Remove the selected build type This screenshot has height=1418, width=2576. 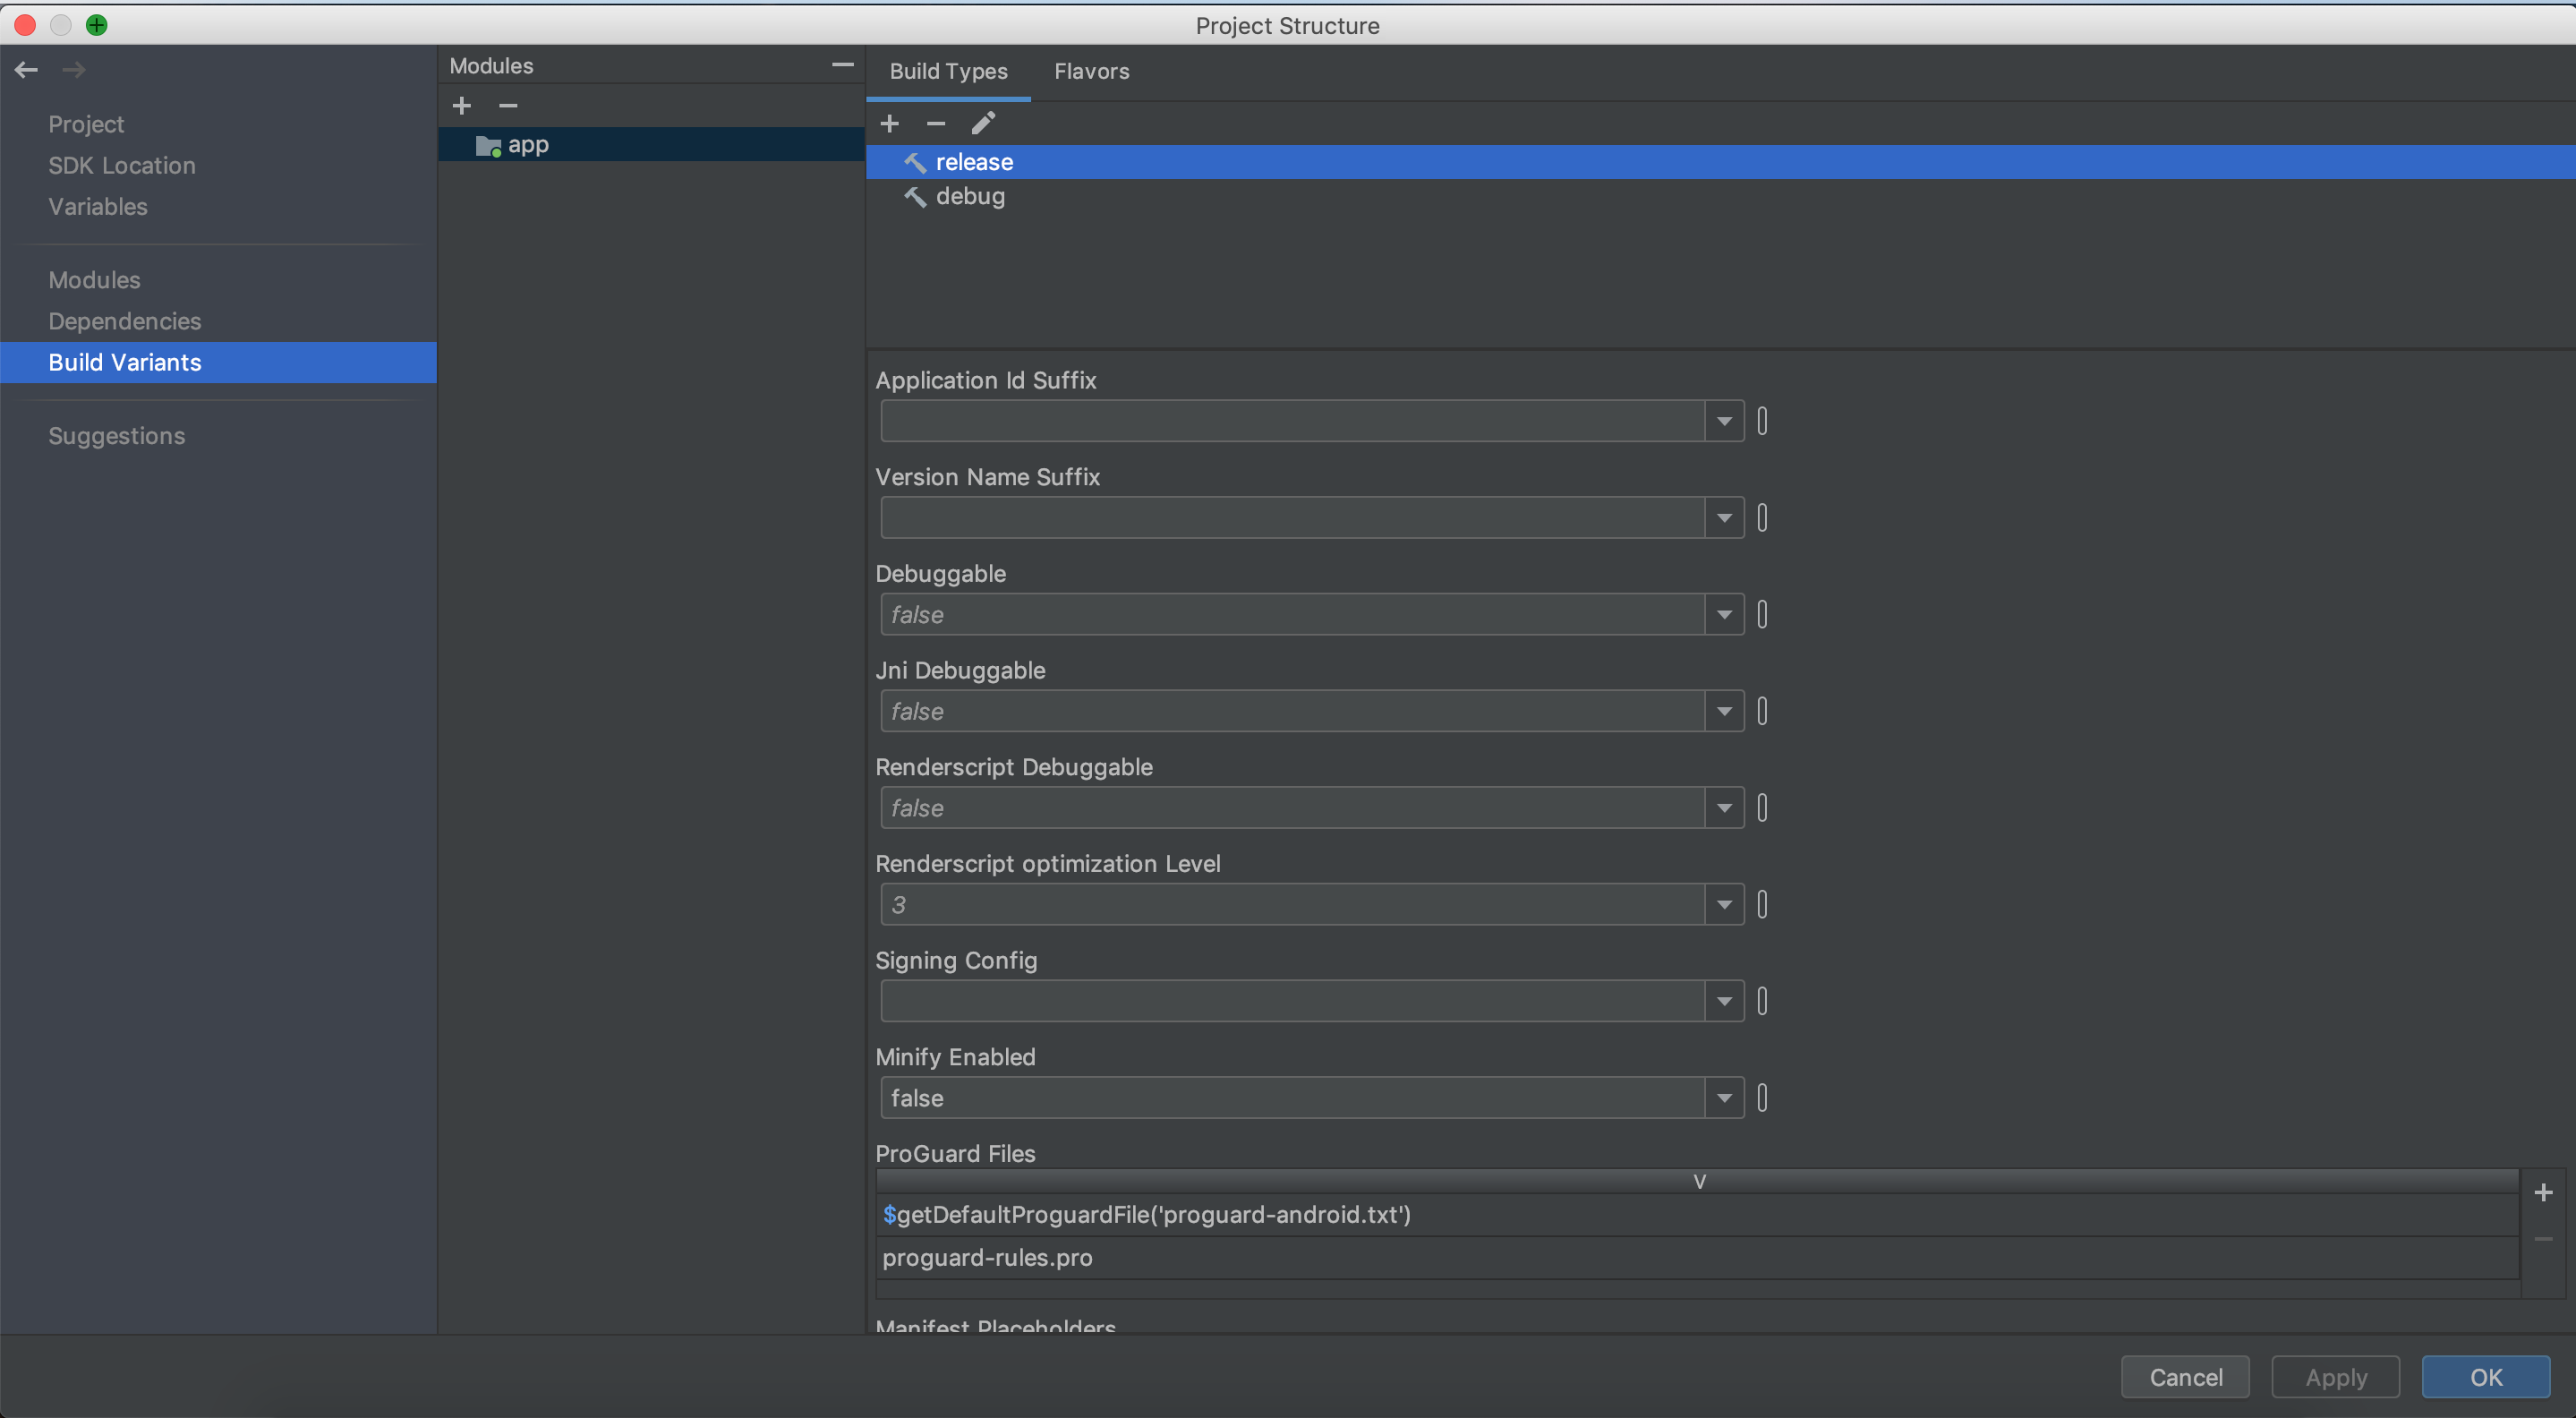tap(936, 123)
